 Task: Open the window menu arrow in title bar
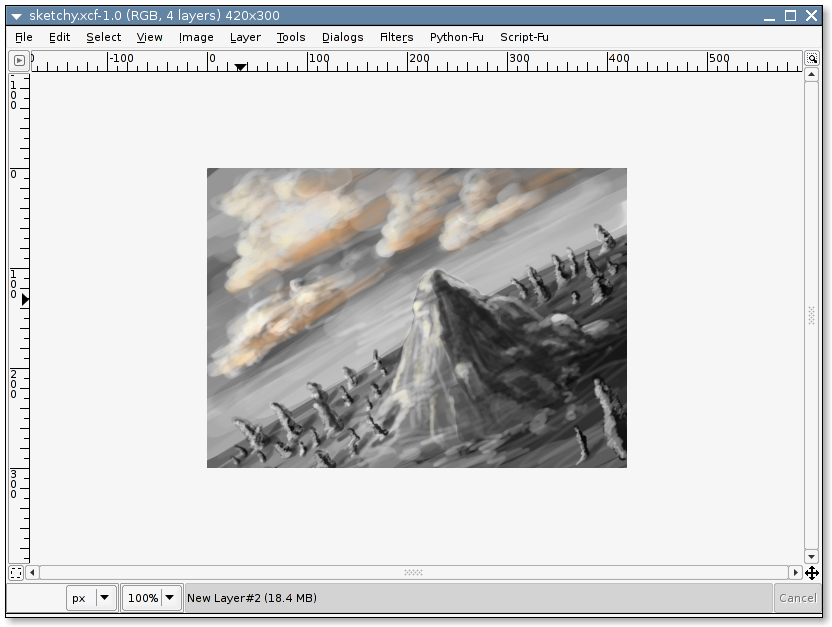pyautogui.click(x=16, y=16)
